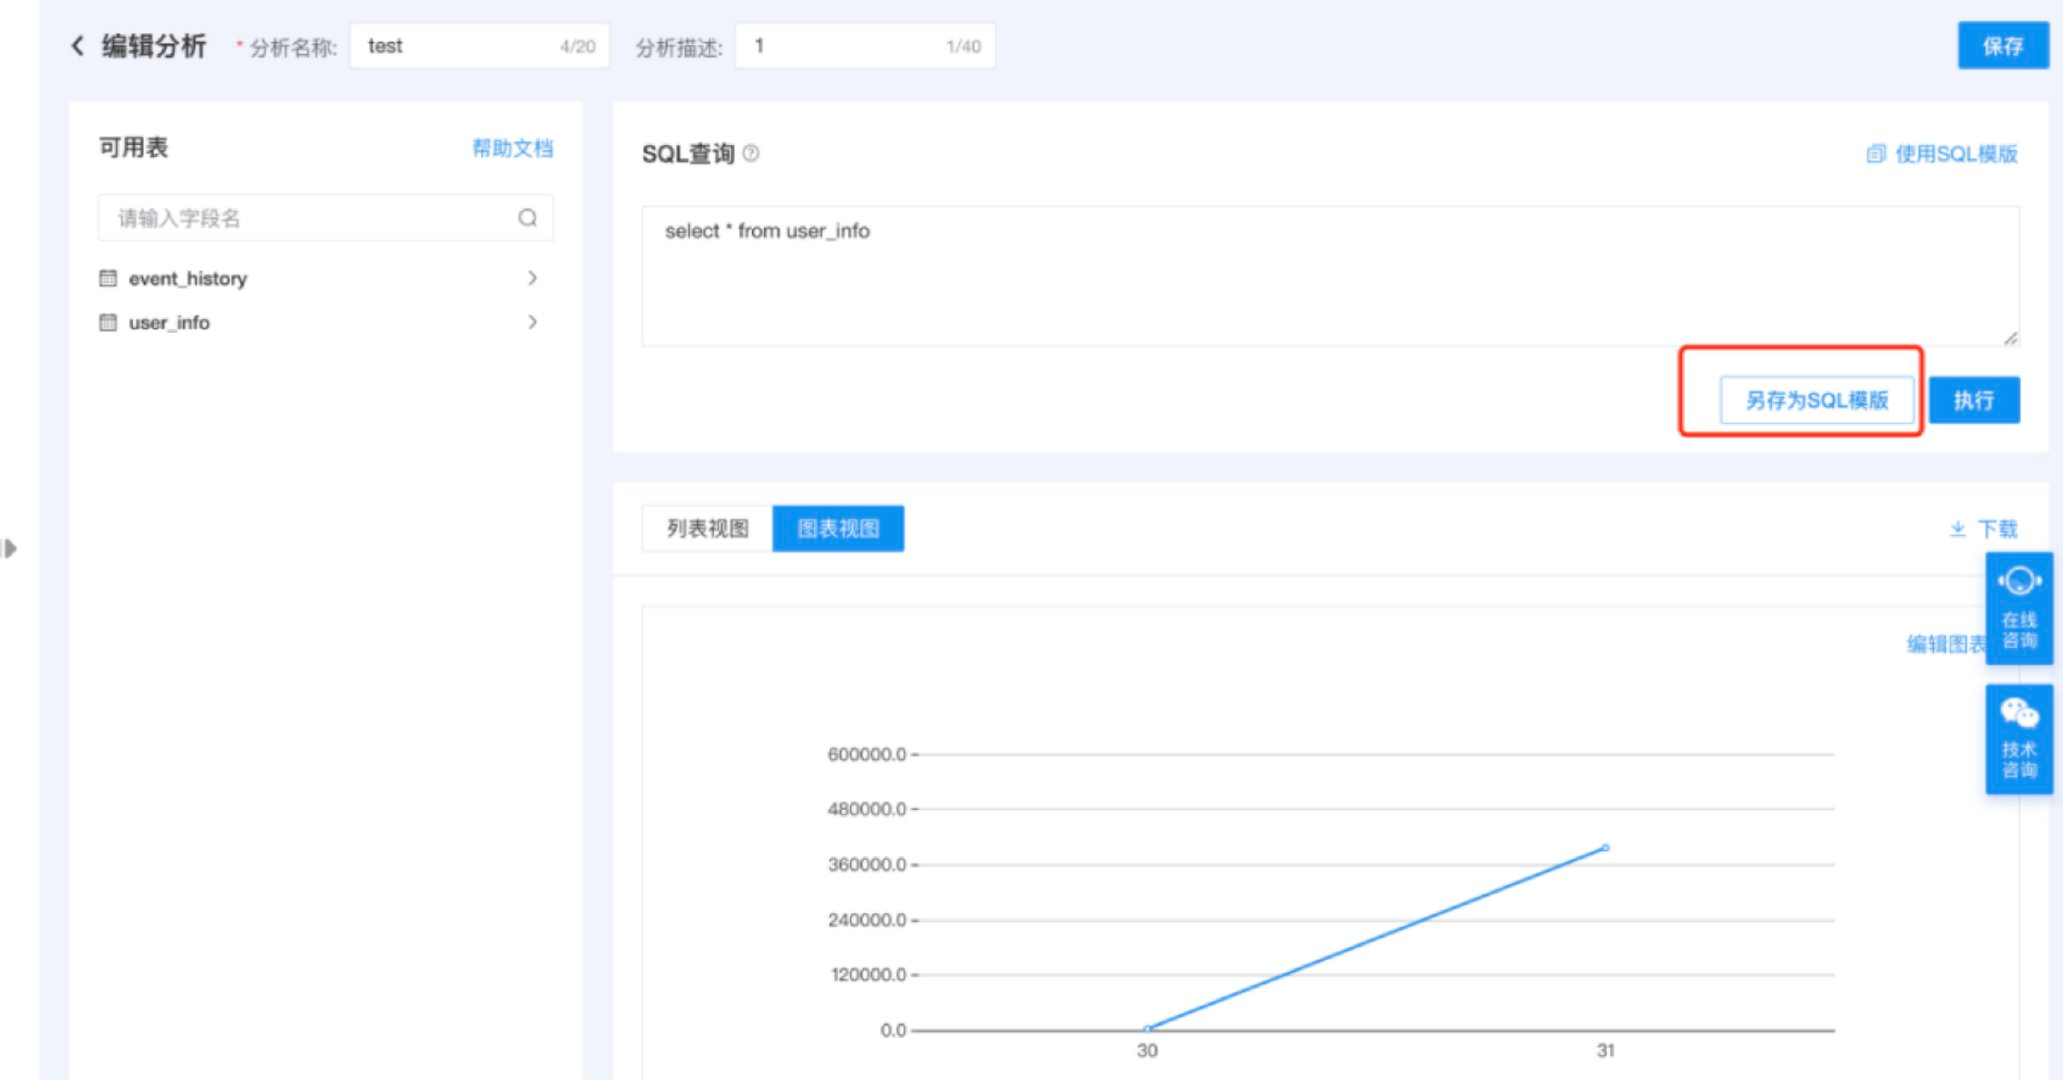Click the table icon next to event_history
Viewport: 2063px width, 1080px height.
tap(108, 278)
